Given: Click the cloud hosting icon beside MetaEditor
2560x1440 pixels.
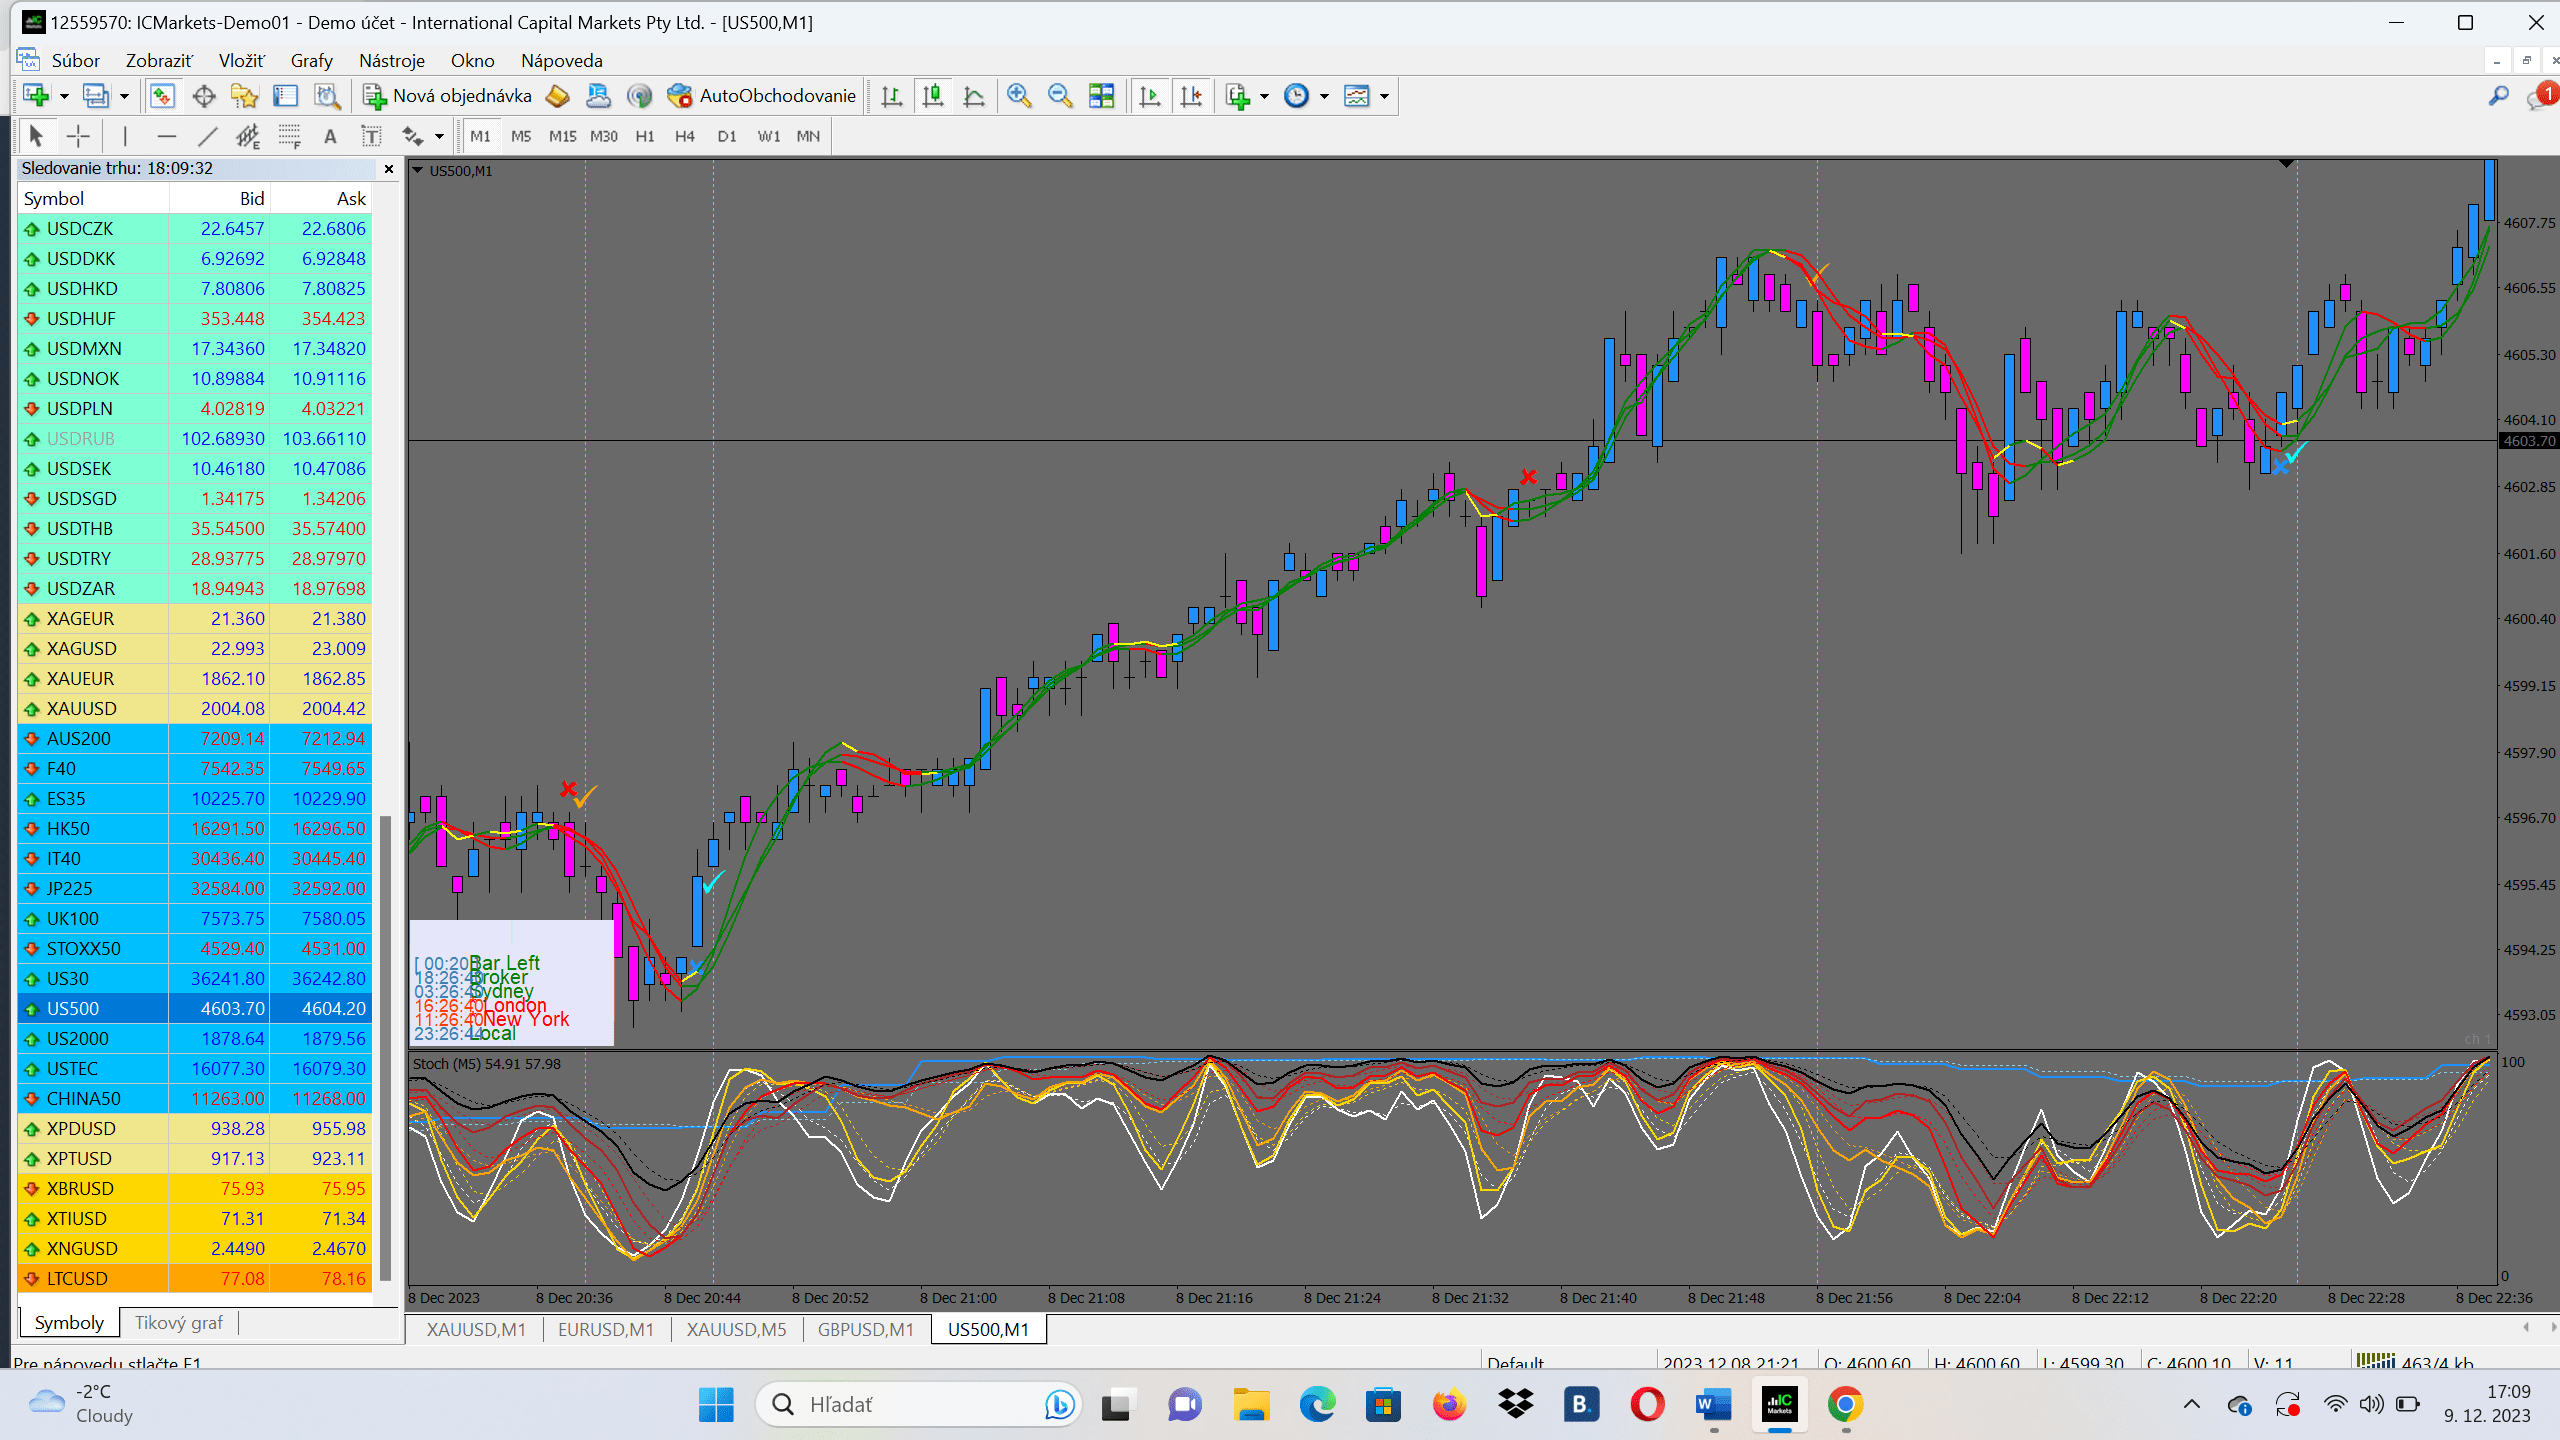Looking at the screenshot, I should (598, 96).
